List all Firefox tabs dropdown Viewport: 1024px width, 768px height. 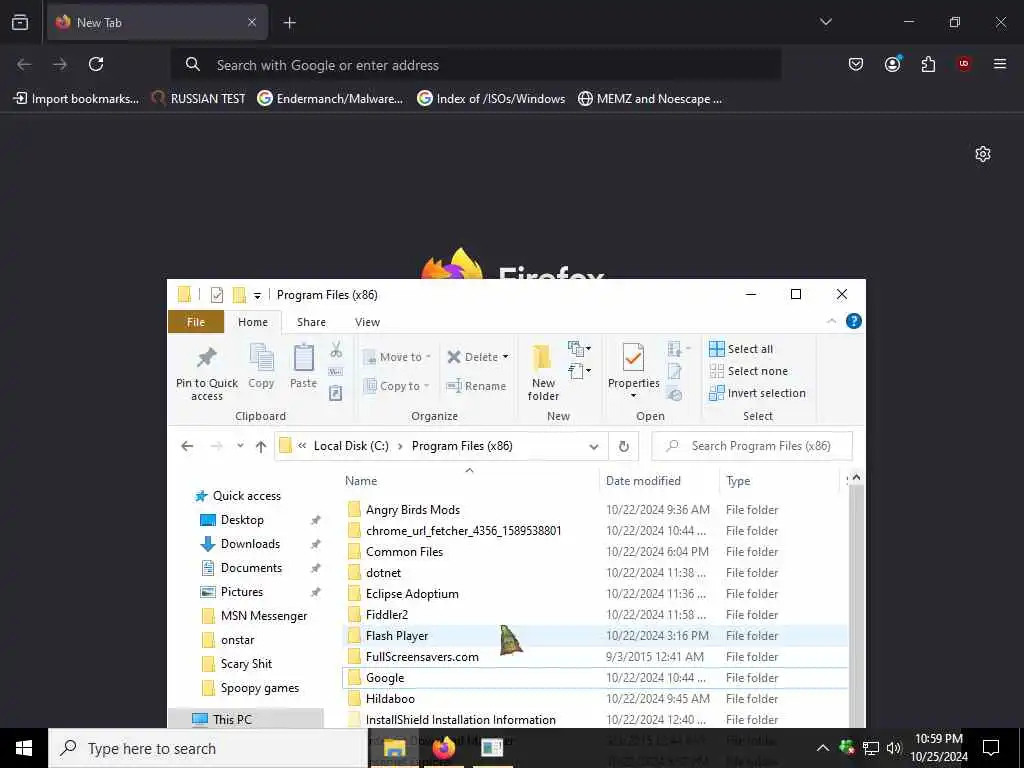[825, 22]
